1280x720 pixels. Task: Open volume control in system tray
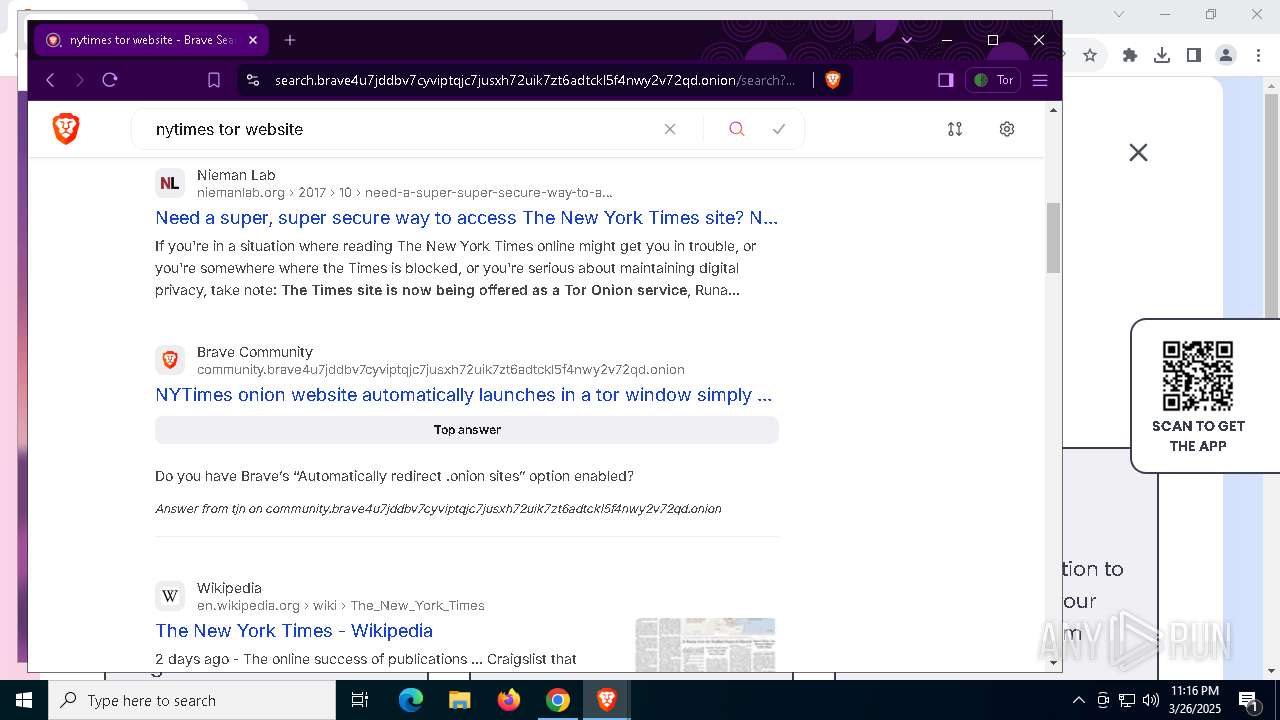1151,700
